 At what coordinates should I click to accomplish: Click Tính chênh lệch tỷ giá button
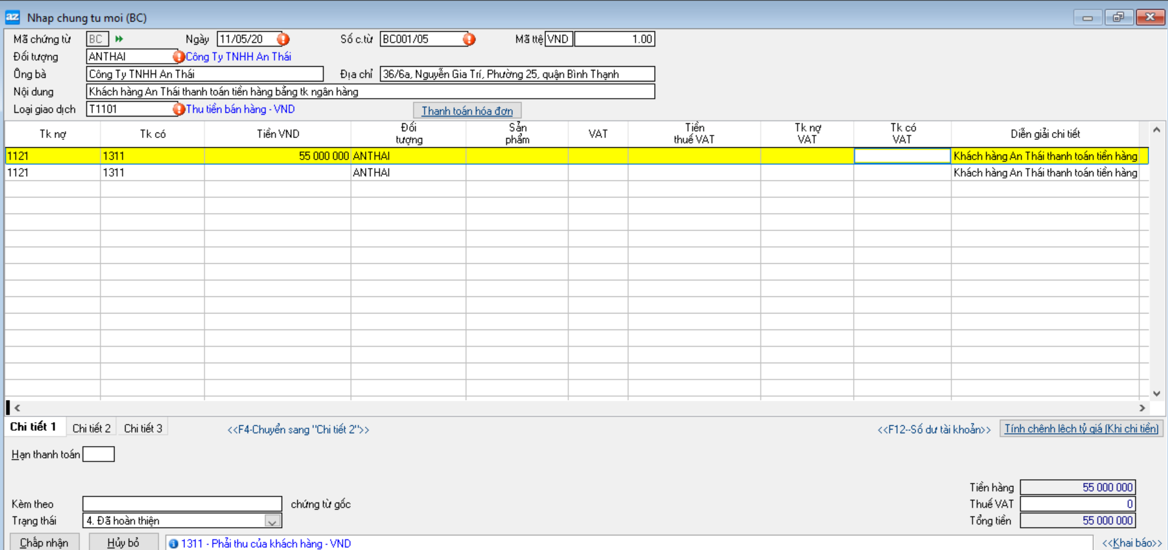pos(1082,429)
